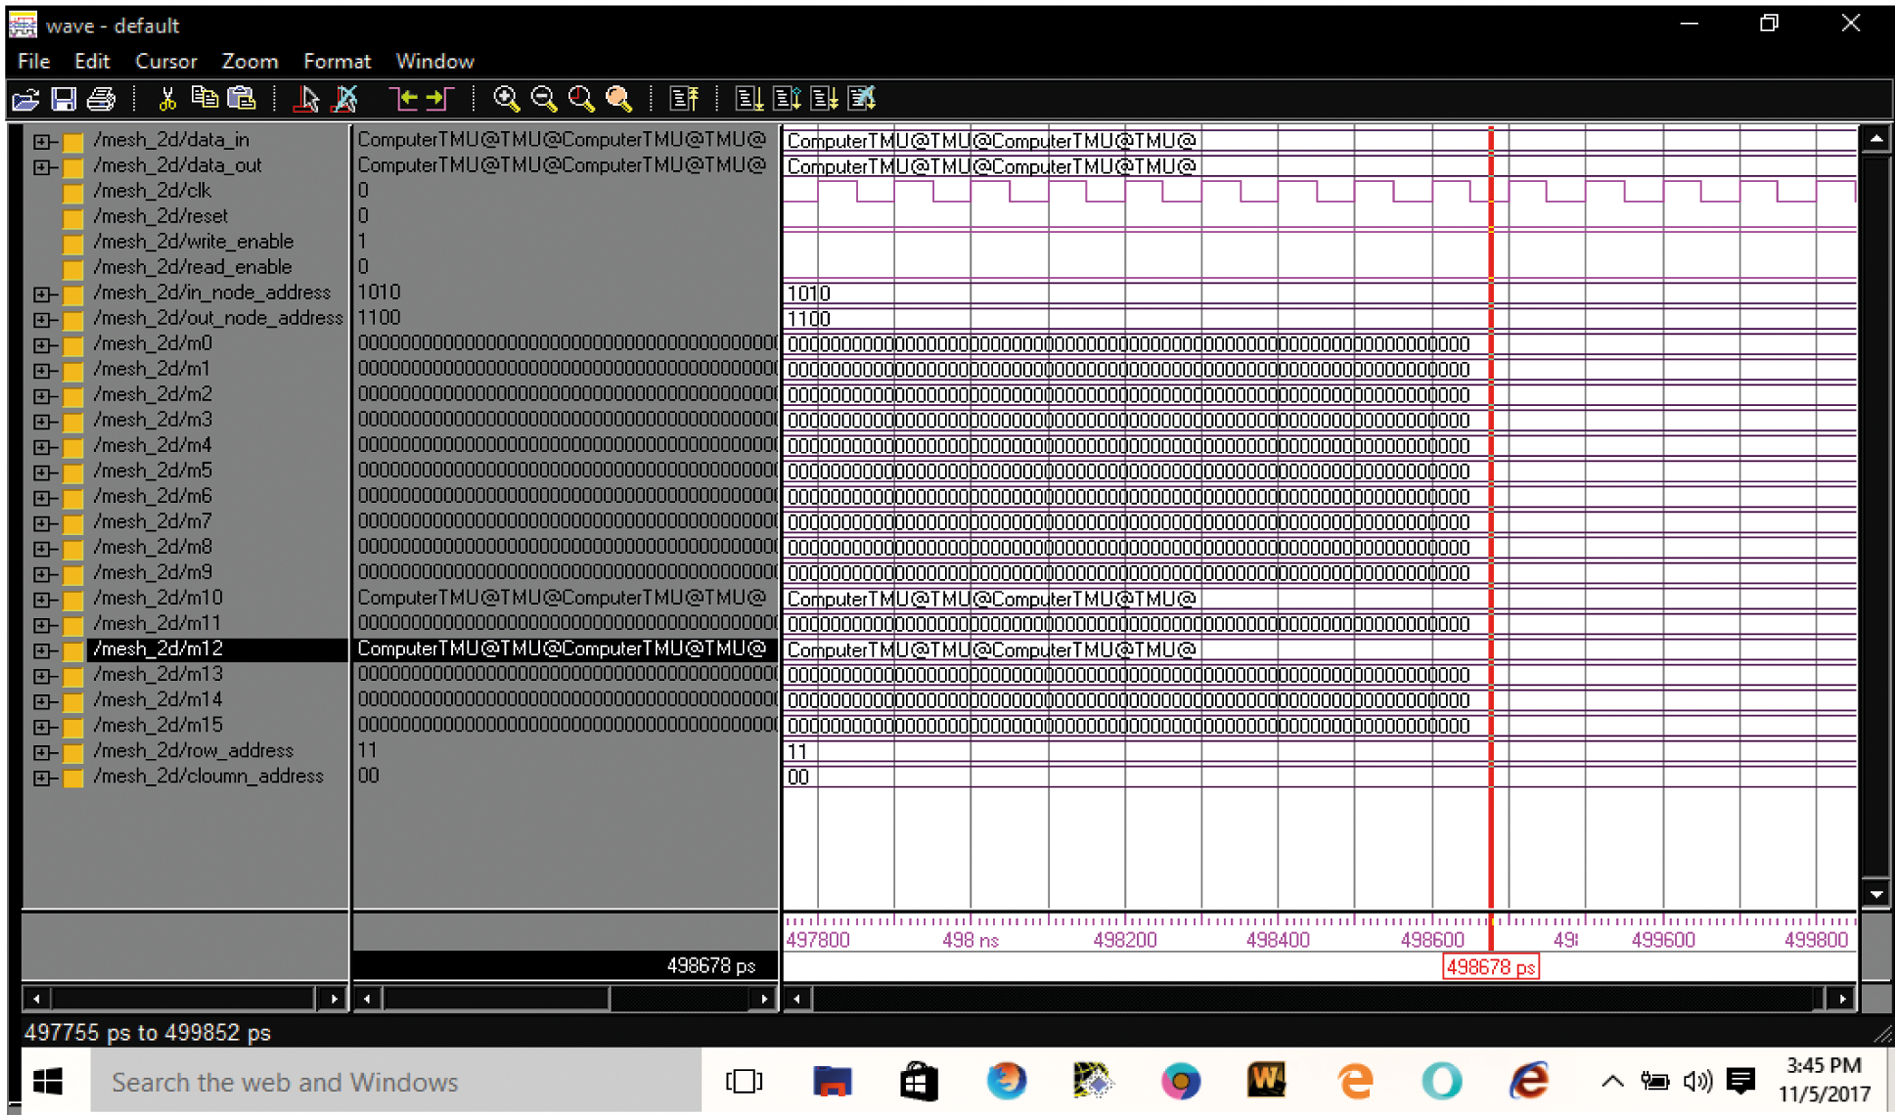Image resolution: width=1900 pixels, height=1120 pixels.
Task: Click the Cut scissors icon
Action: click(x=166, y=99)
